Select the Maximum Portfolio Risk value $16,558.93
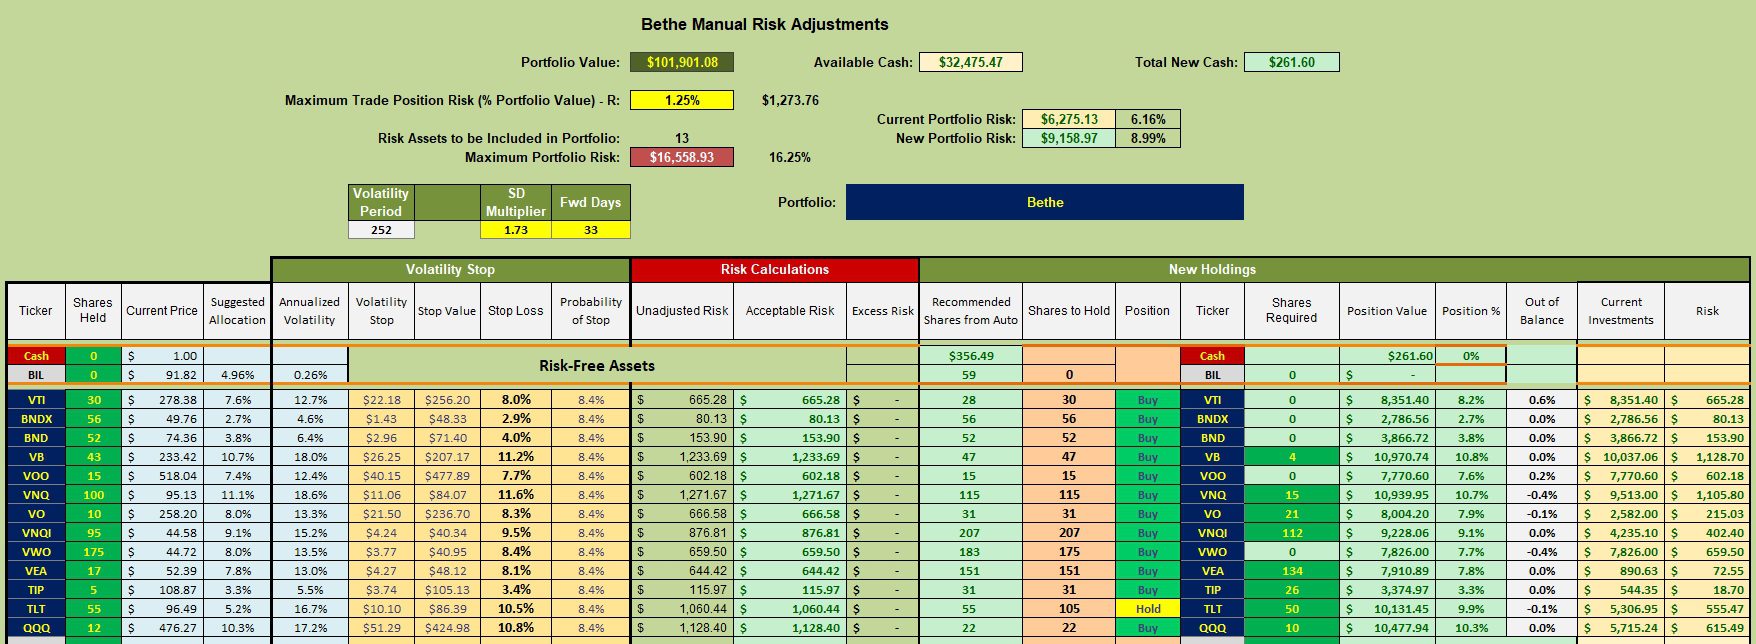The width and height of the screenshot is (1756, 644). tap(682, 157)
